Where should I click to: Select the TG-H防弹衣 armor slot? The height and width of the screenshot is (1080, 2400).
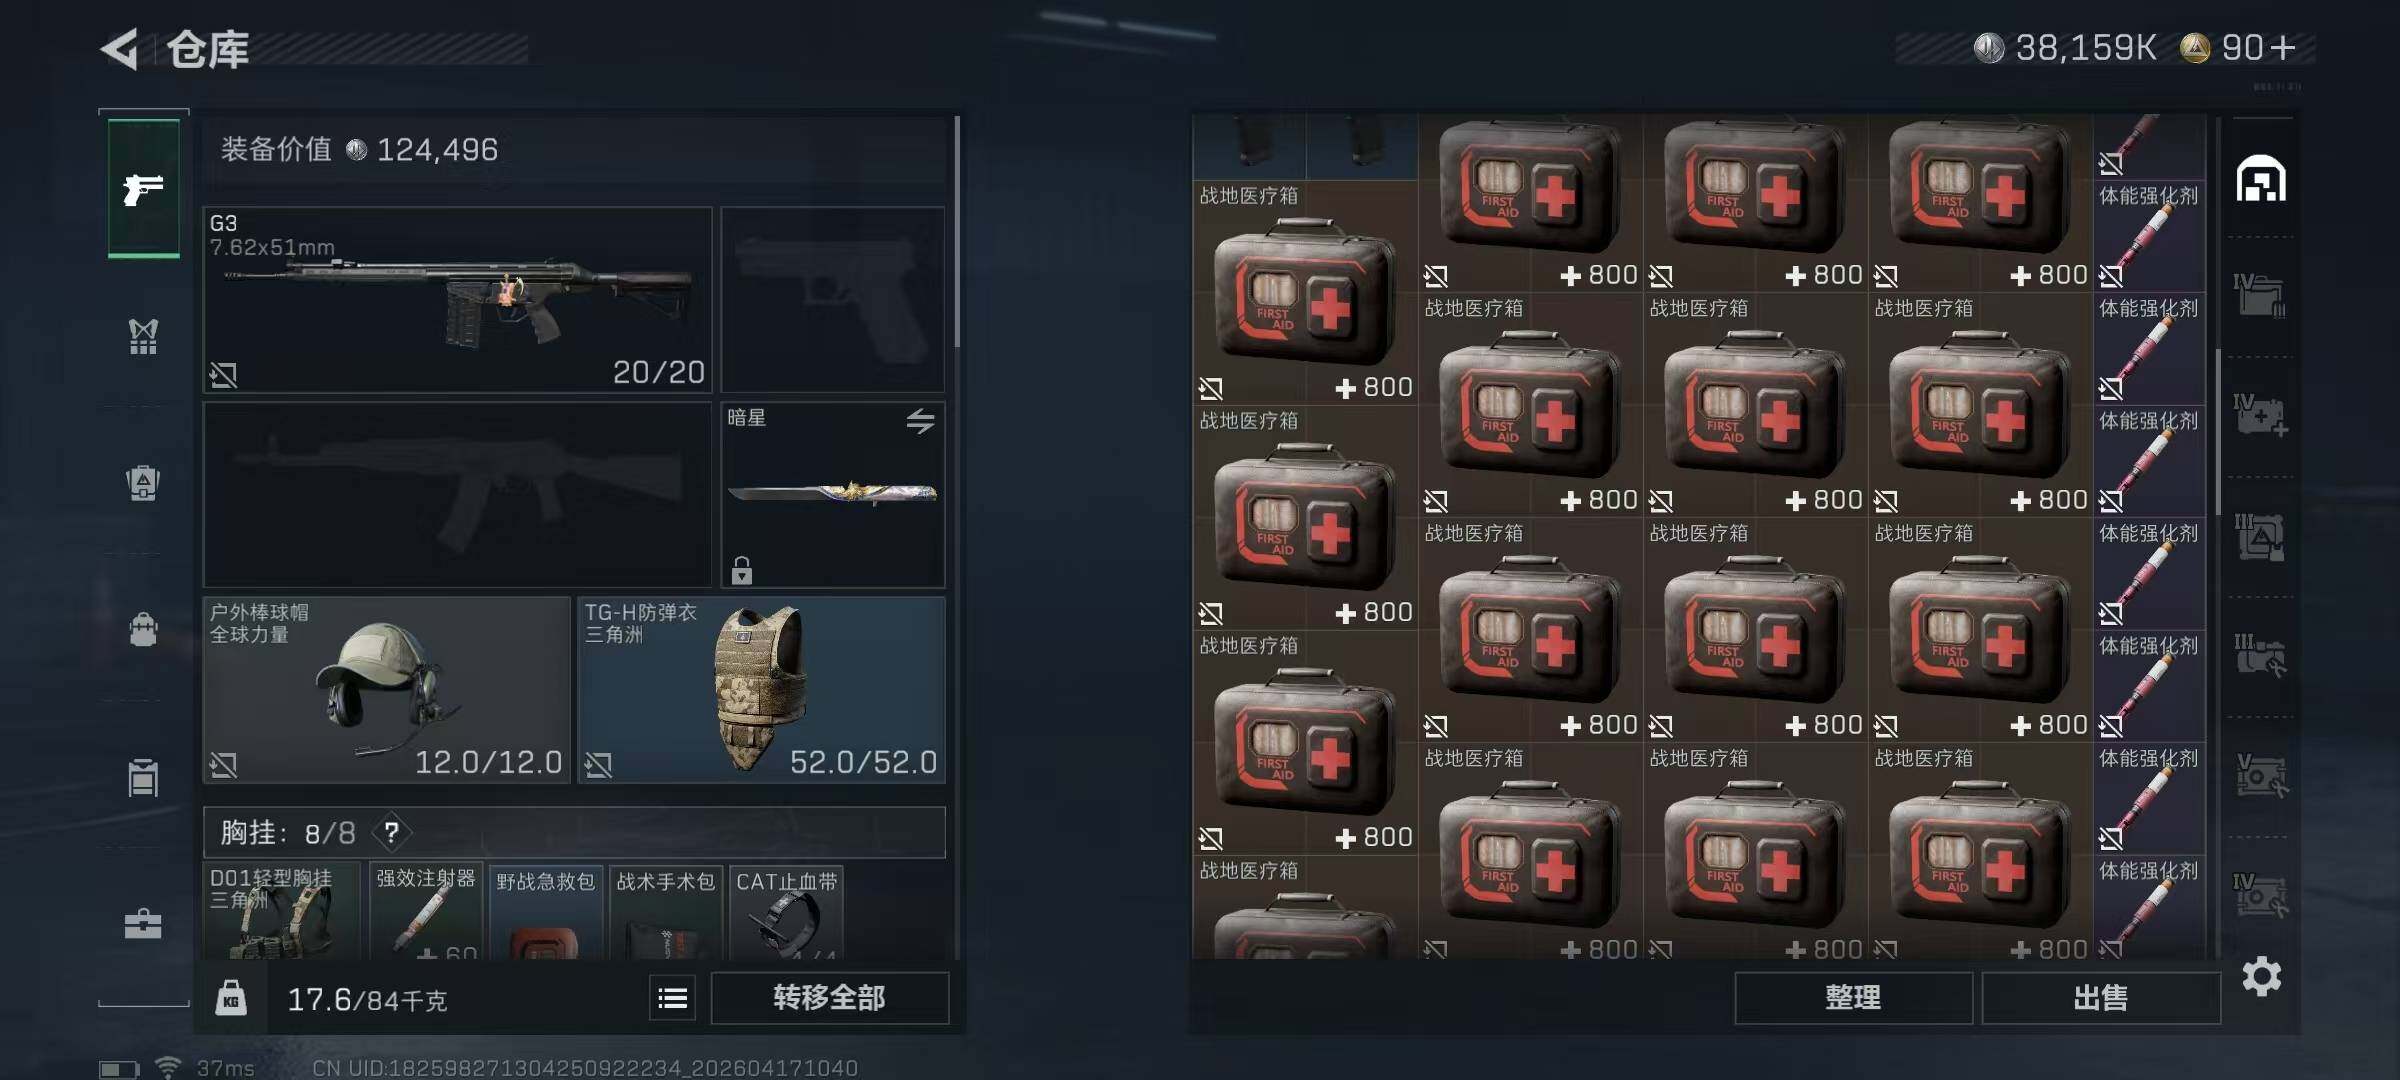(761, 690)
